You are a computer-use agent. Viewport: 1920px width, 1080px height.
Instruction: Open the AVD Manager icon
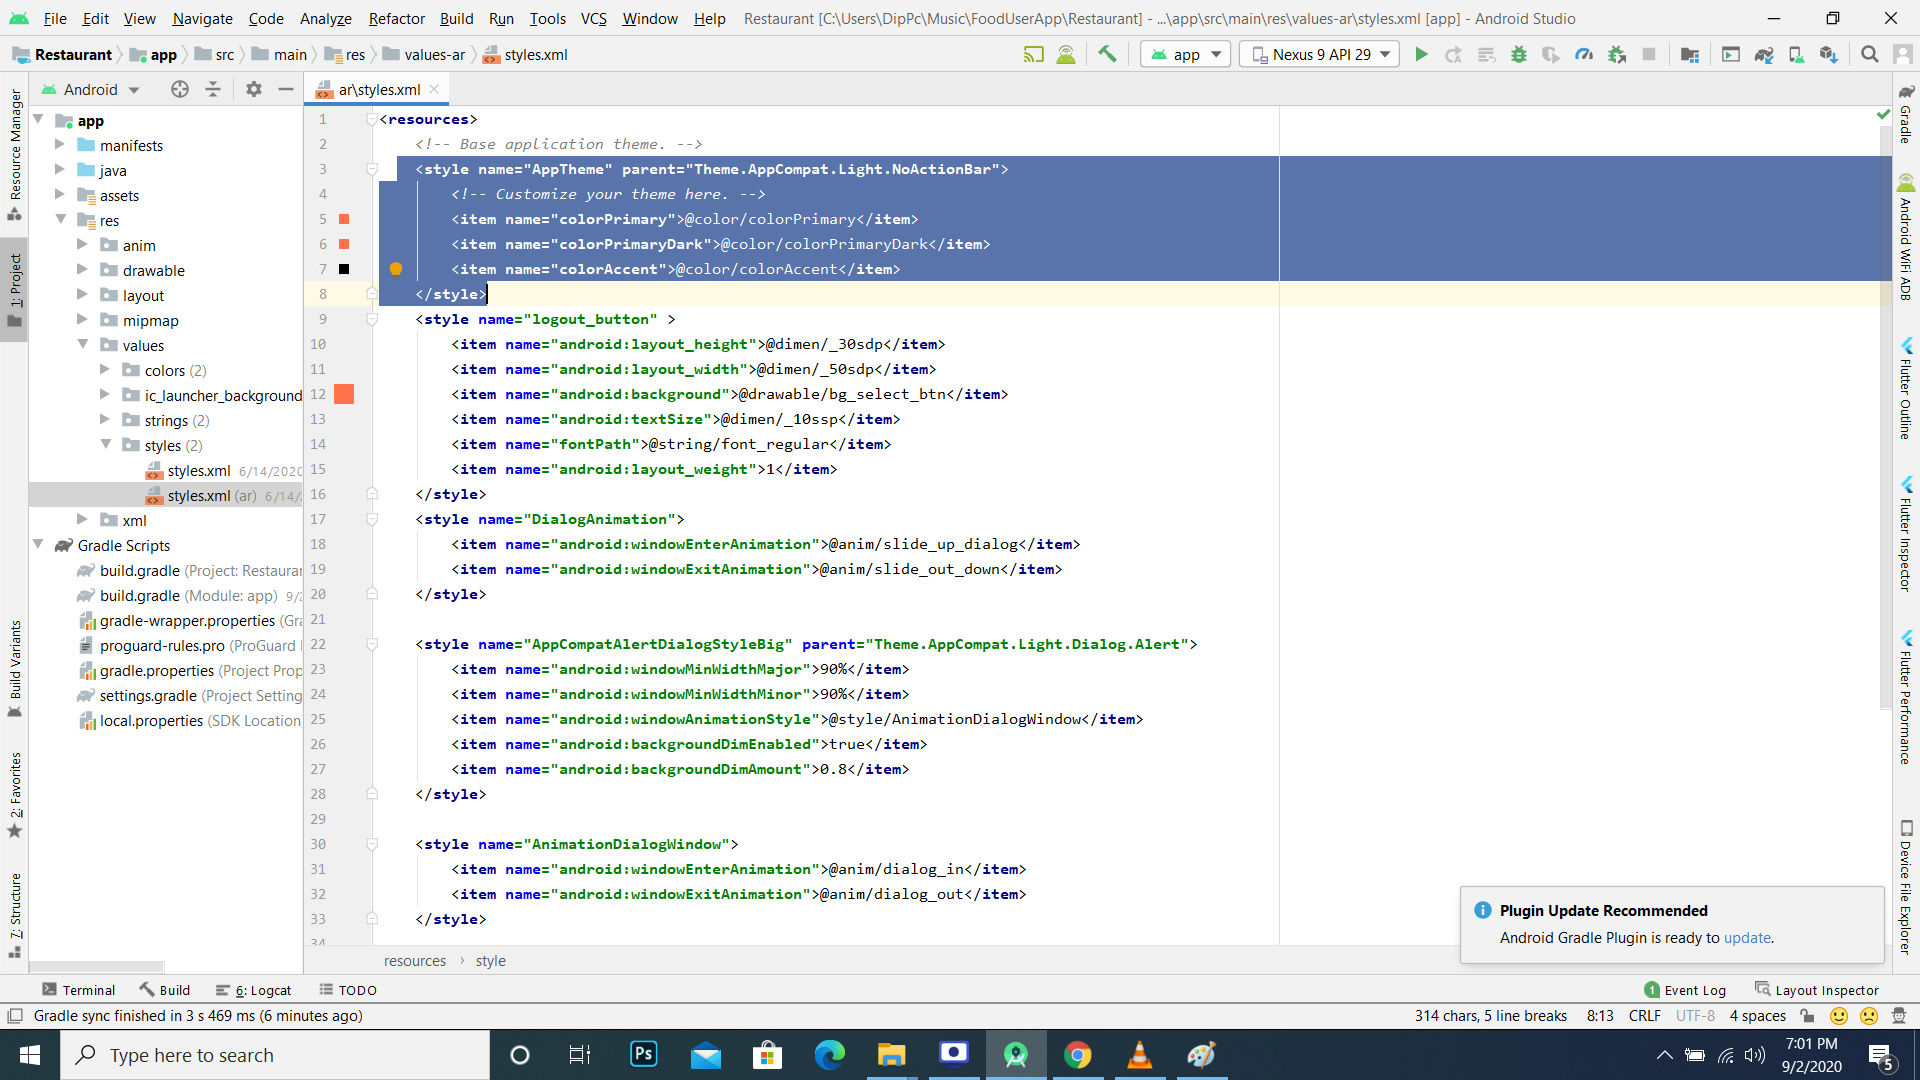pos(1797,55)
